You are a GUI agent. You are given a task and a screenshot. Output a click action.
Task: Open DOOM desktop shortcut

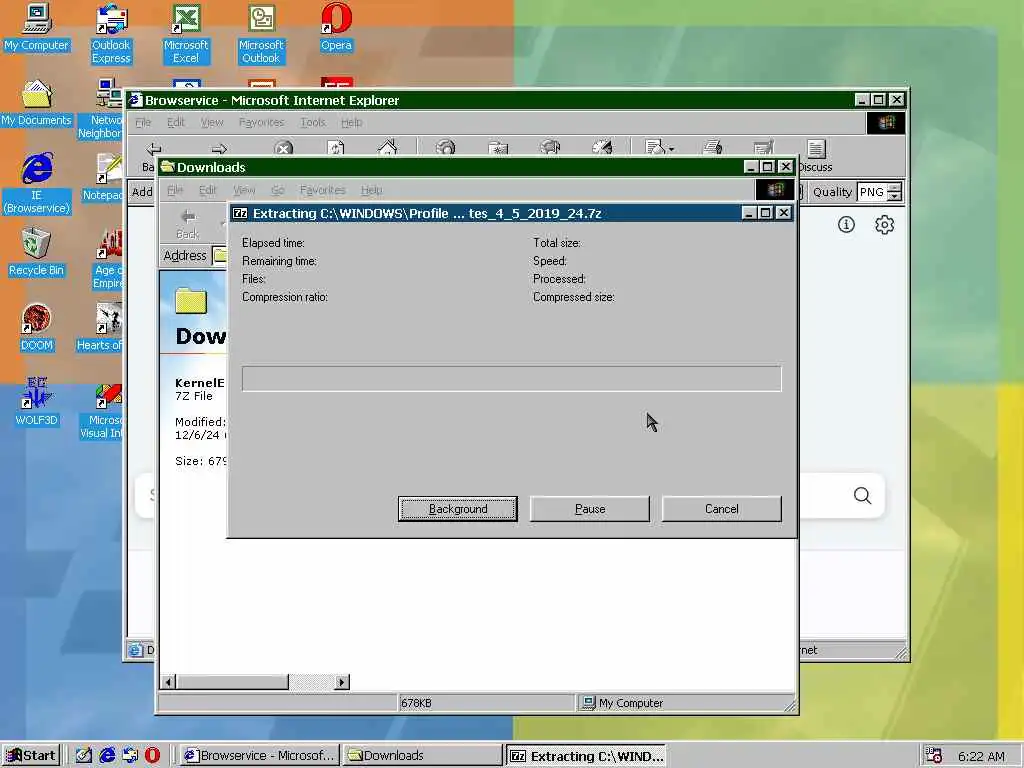click(37, 328)
